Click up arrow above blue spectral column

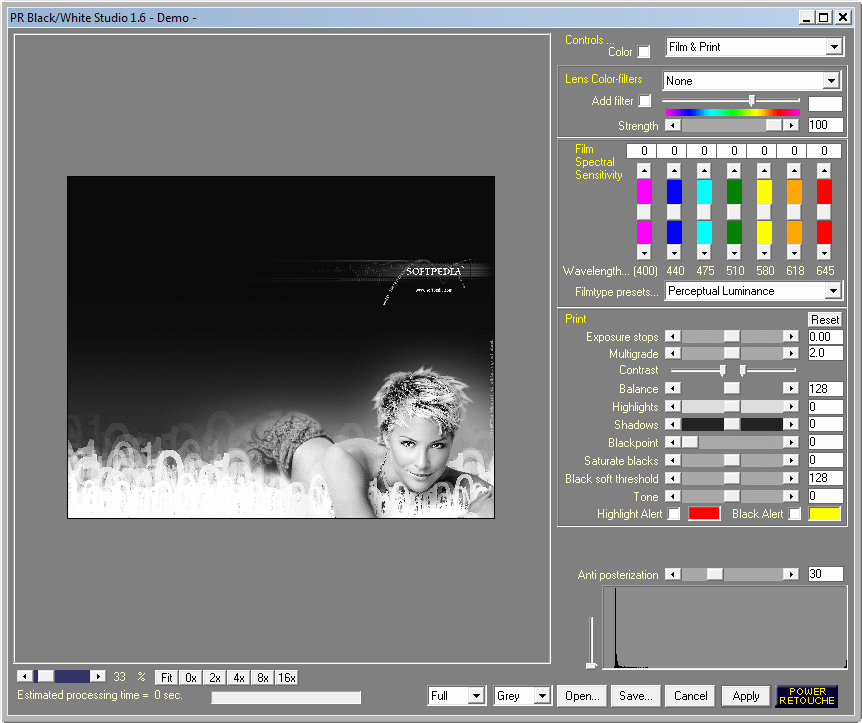(x=674, y=171)
